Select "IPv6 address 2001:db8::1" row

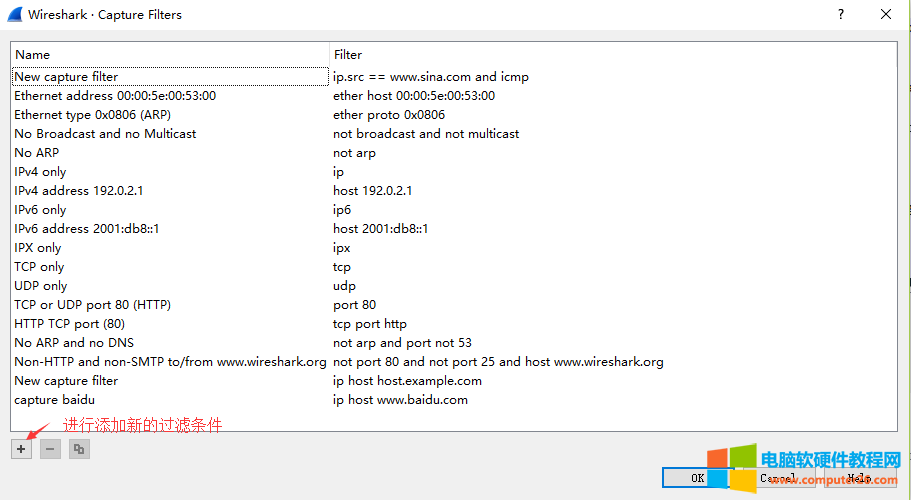tap(87, 229)
